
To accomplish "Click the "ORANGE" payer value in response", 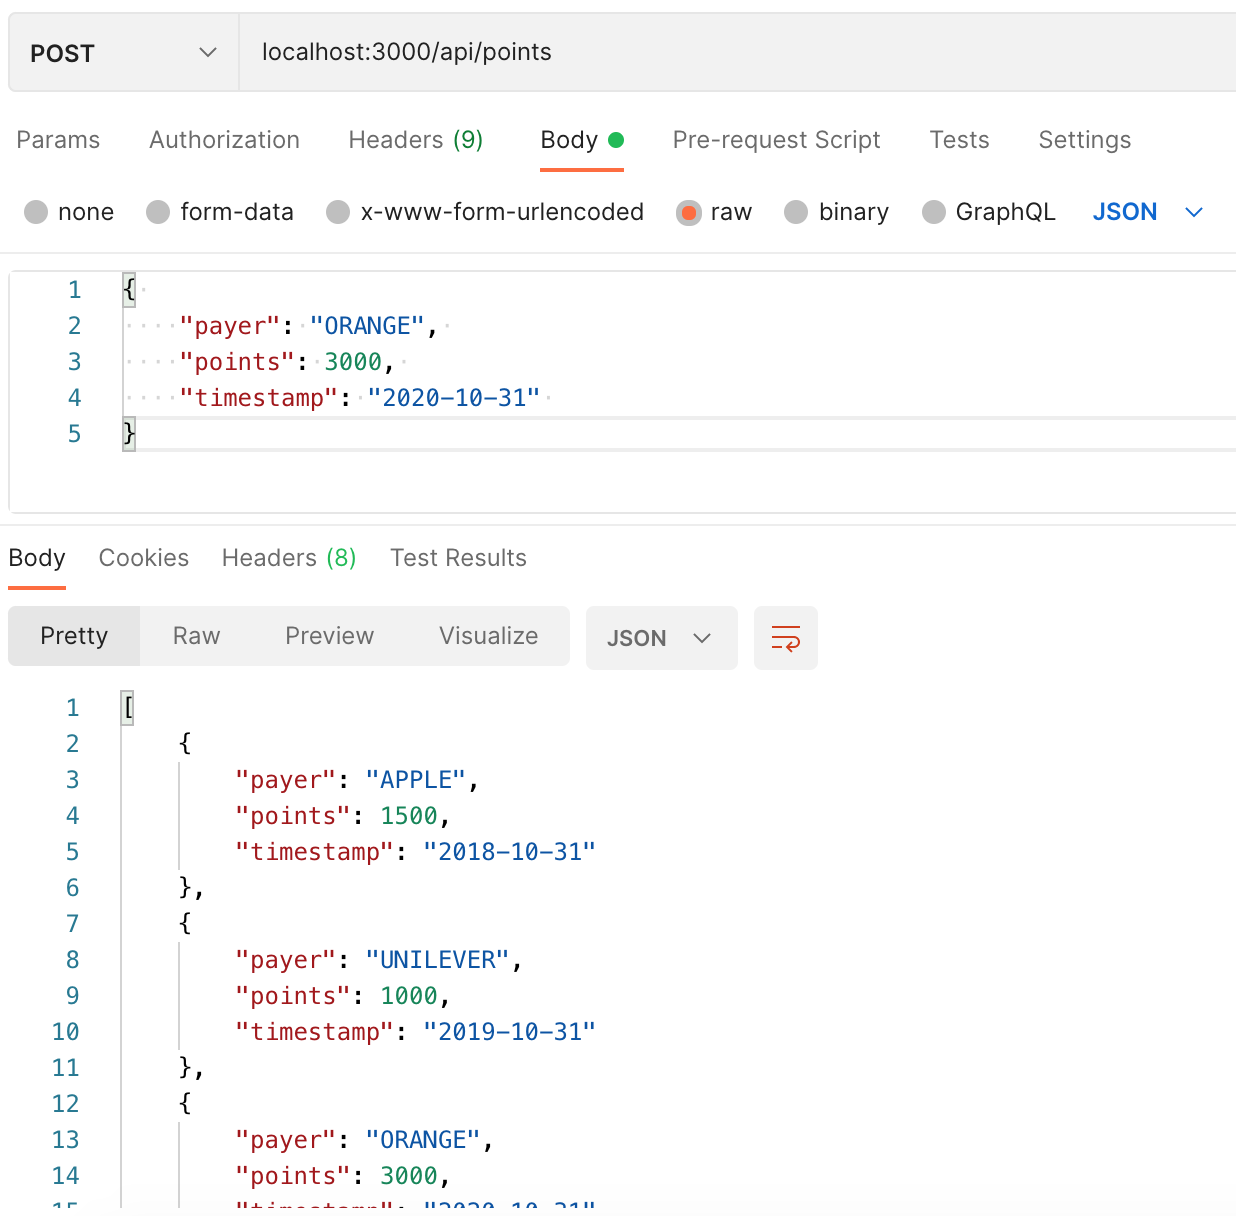I will click(x=423, y=1140).
